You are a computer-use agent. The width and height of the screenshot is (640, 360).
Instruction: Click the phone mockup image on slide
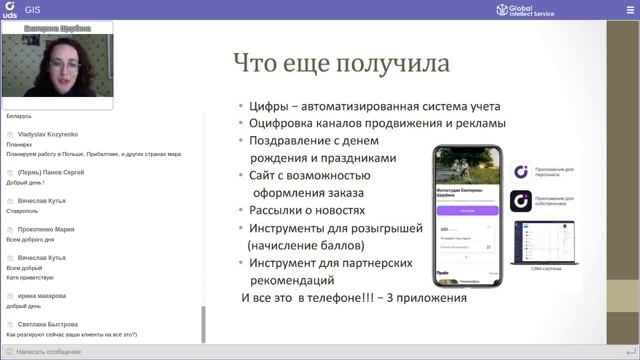coord(467,216)
